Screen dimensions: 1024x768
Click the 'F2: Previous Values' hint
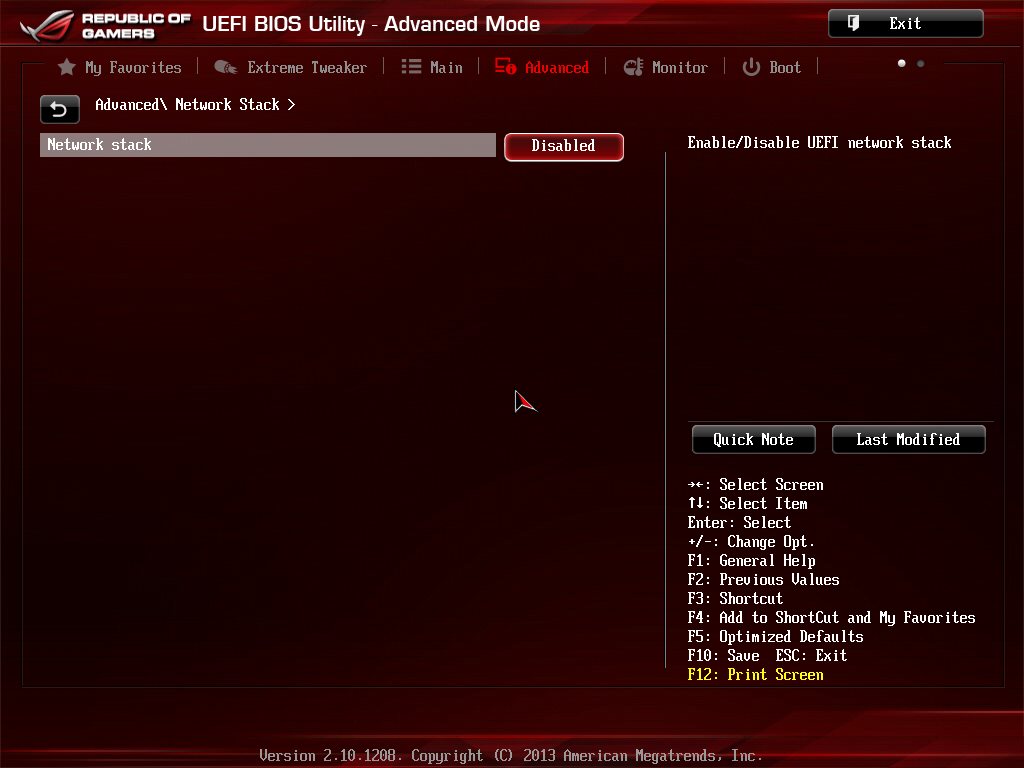763,580
